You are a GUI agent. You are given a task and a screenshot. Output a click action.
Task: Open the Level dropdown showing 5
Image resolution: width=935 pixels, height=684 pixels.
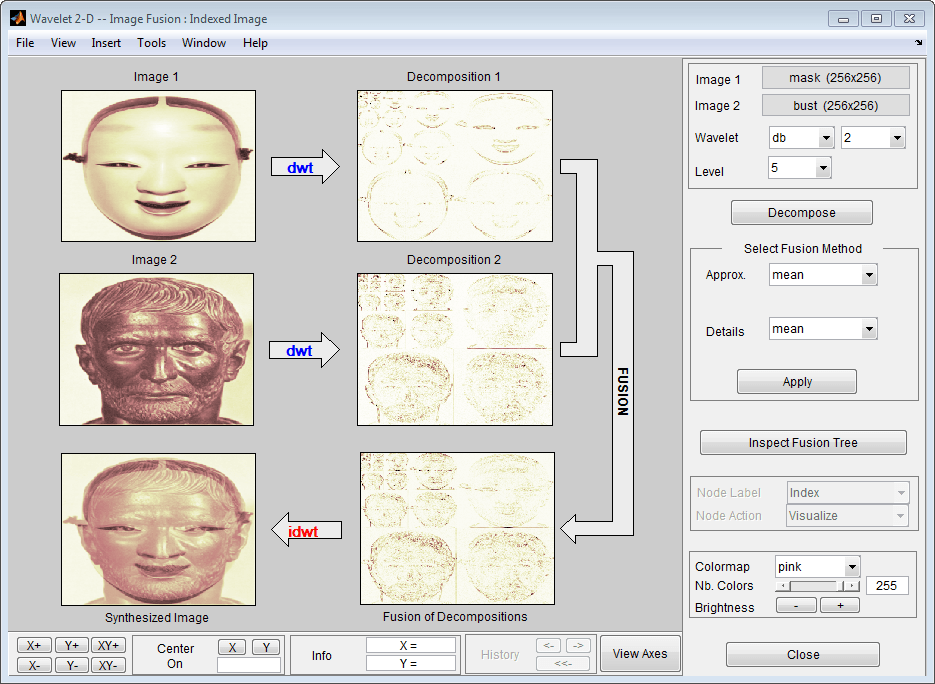pyautogui.click(x=823, y=168)
